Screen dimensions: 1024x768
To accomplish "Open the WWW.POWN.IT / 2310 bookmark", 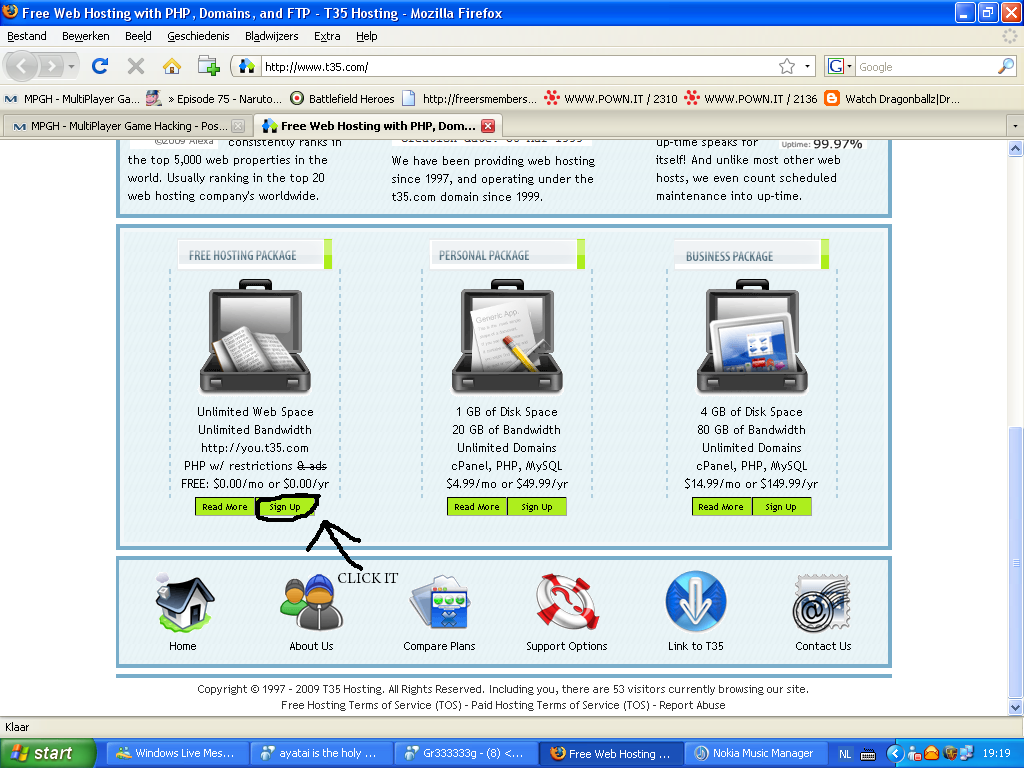I will pyautogui.click(x=611, y=99).
